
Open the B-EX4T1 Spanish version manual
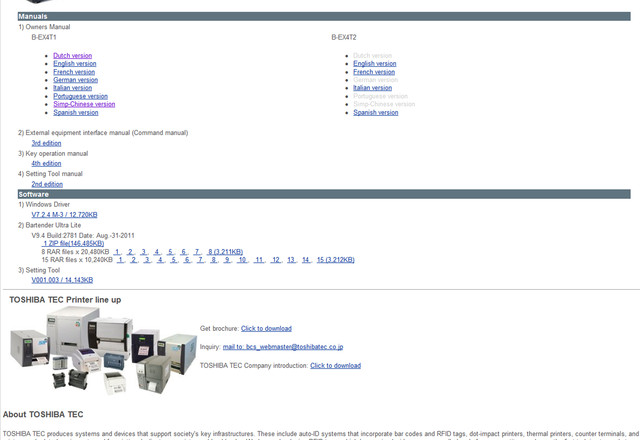tap(76, 113)
